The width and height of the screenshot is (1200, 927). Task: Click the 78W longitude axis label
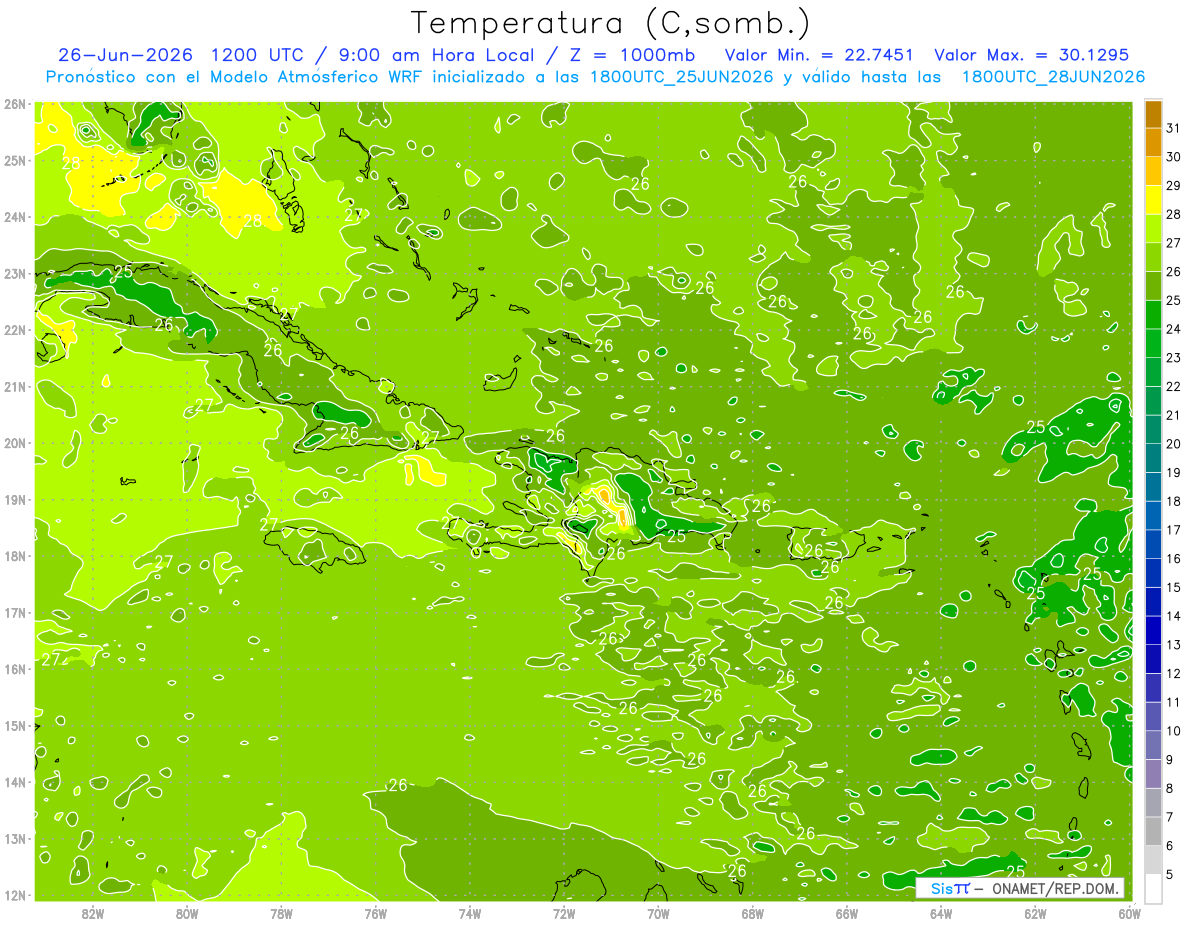pos(281,913)
